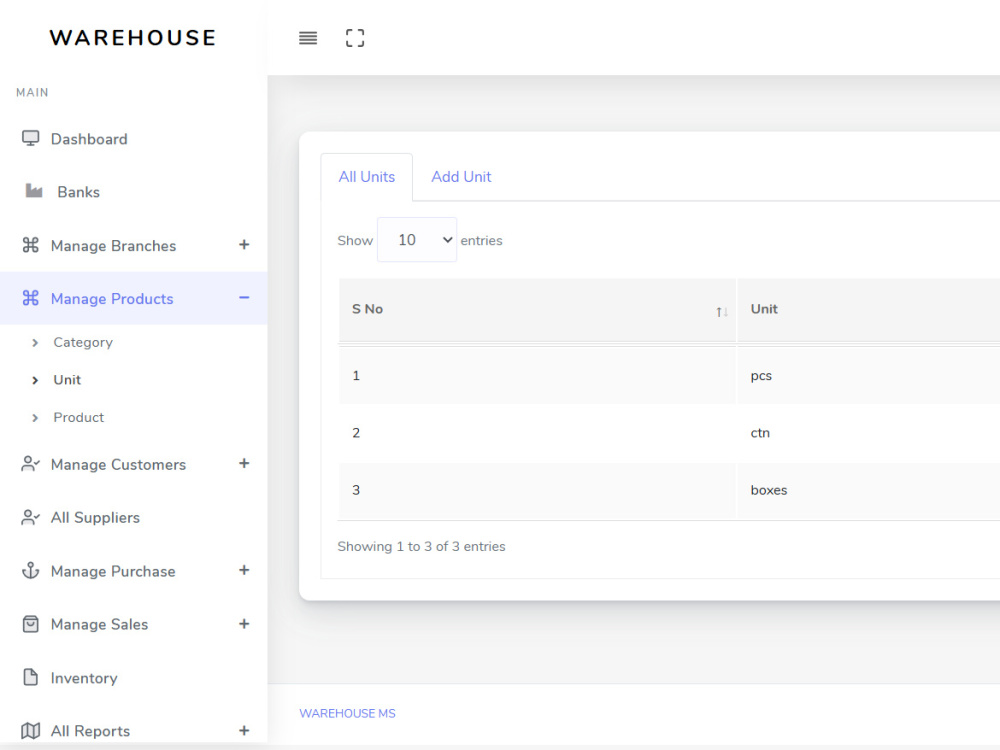Select the pcs unit cell
Viewport: 1000px width, 750px height.
coord(761,376)
